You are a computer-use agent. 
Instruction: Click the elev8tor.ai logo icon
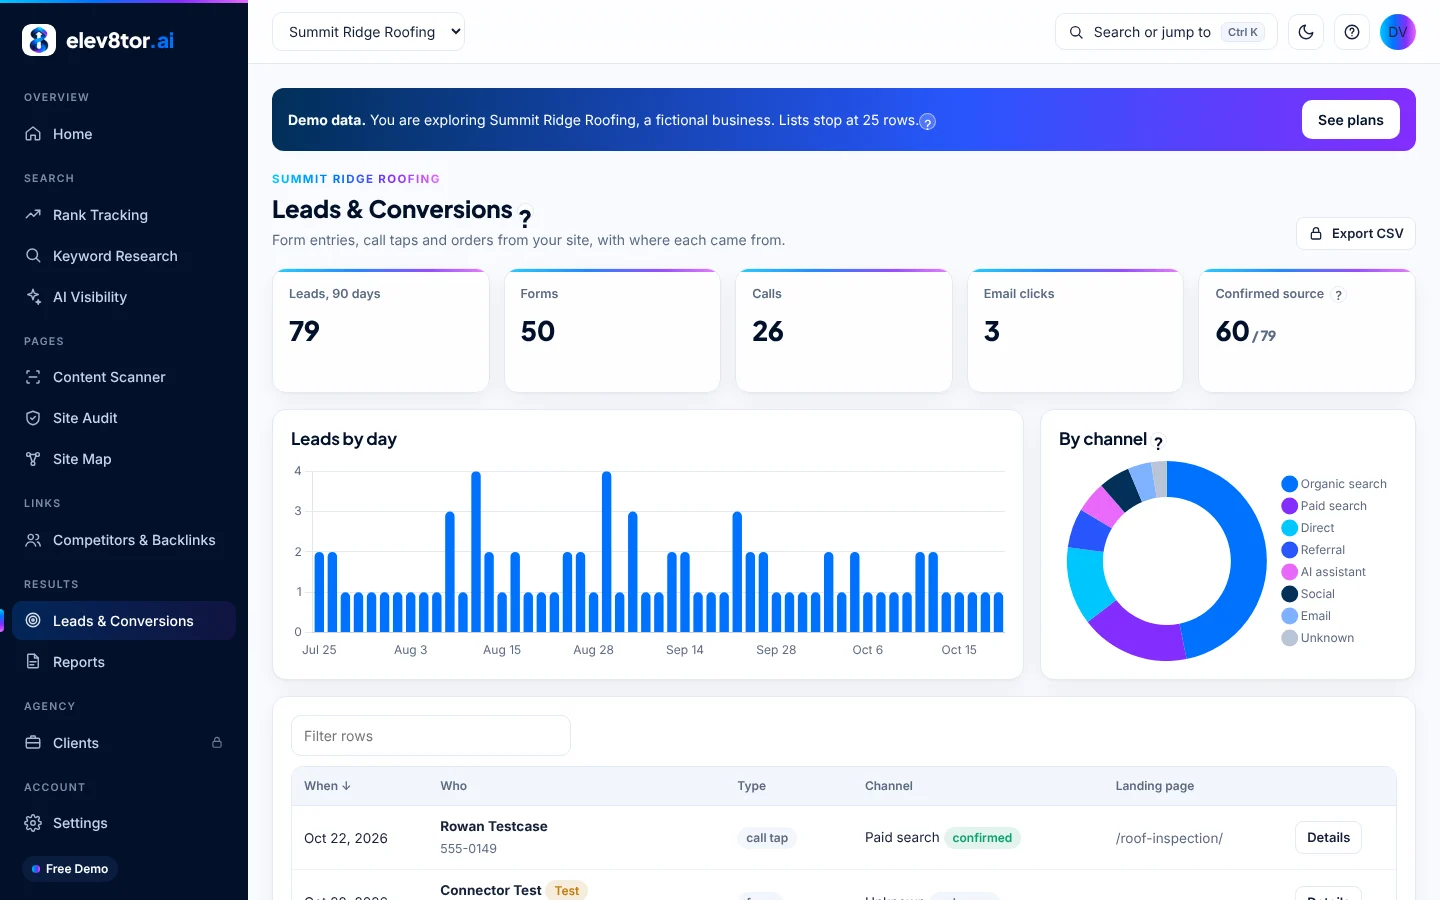click(39, 40)
